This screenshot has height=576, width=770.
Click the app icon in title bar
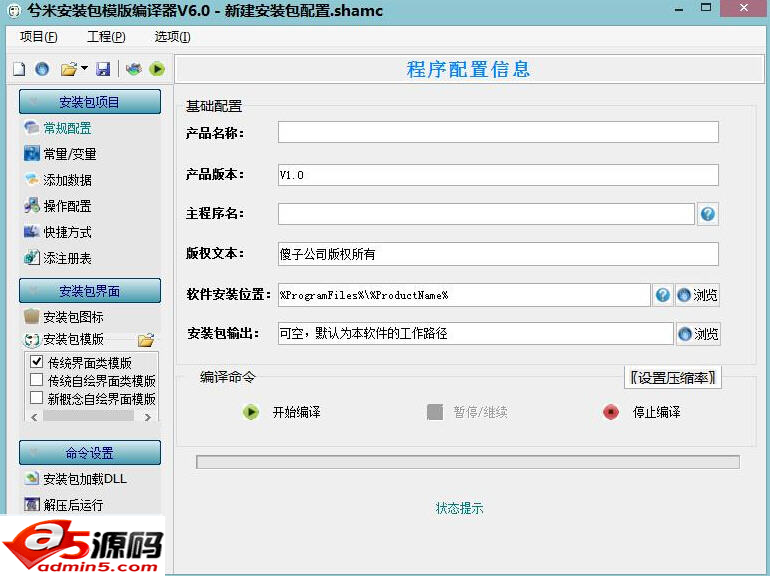15,10
